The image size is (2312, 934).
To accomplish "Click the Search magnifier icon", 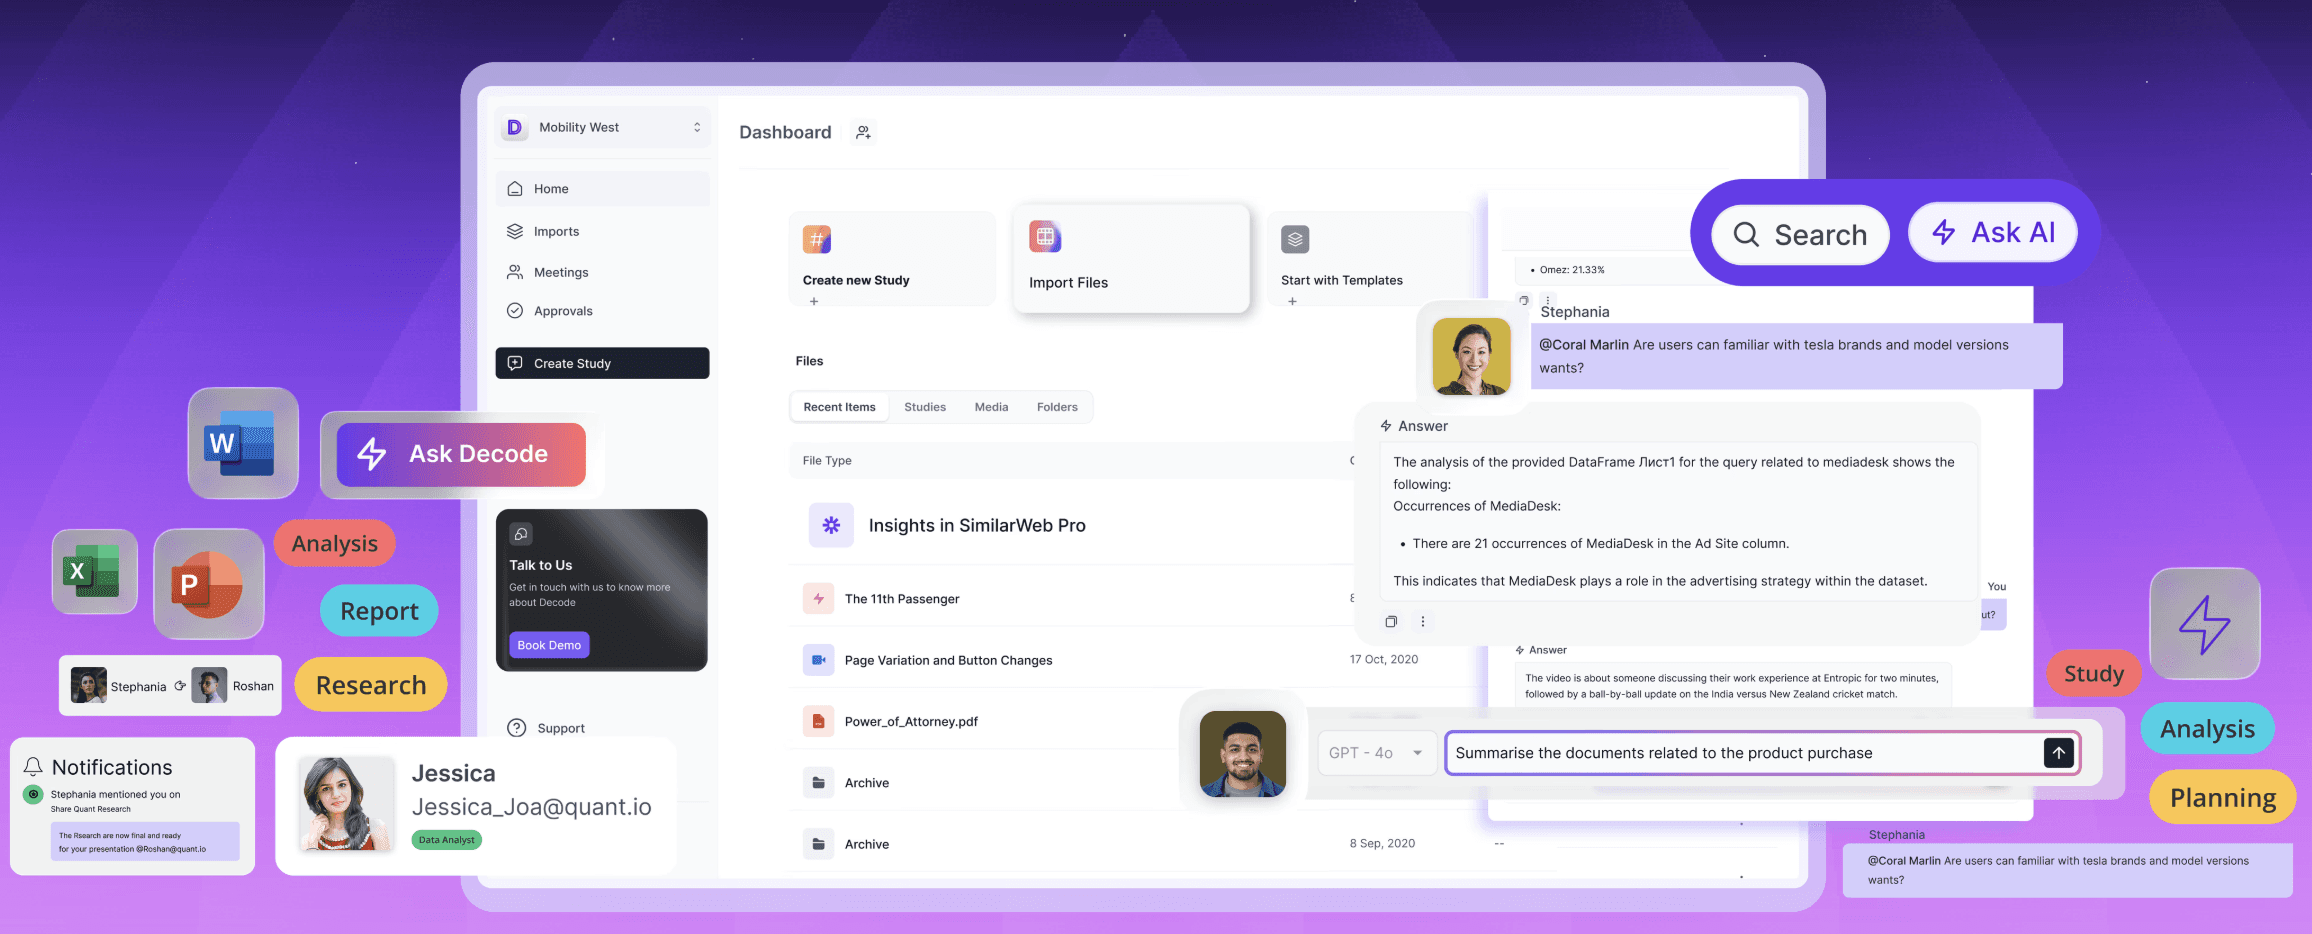I will tap(1746, 234).
